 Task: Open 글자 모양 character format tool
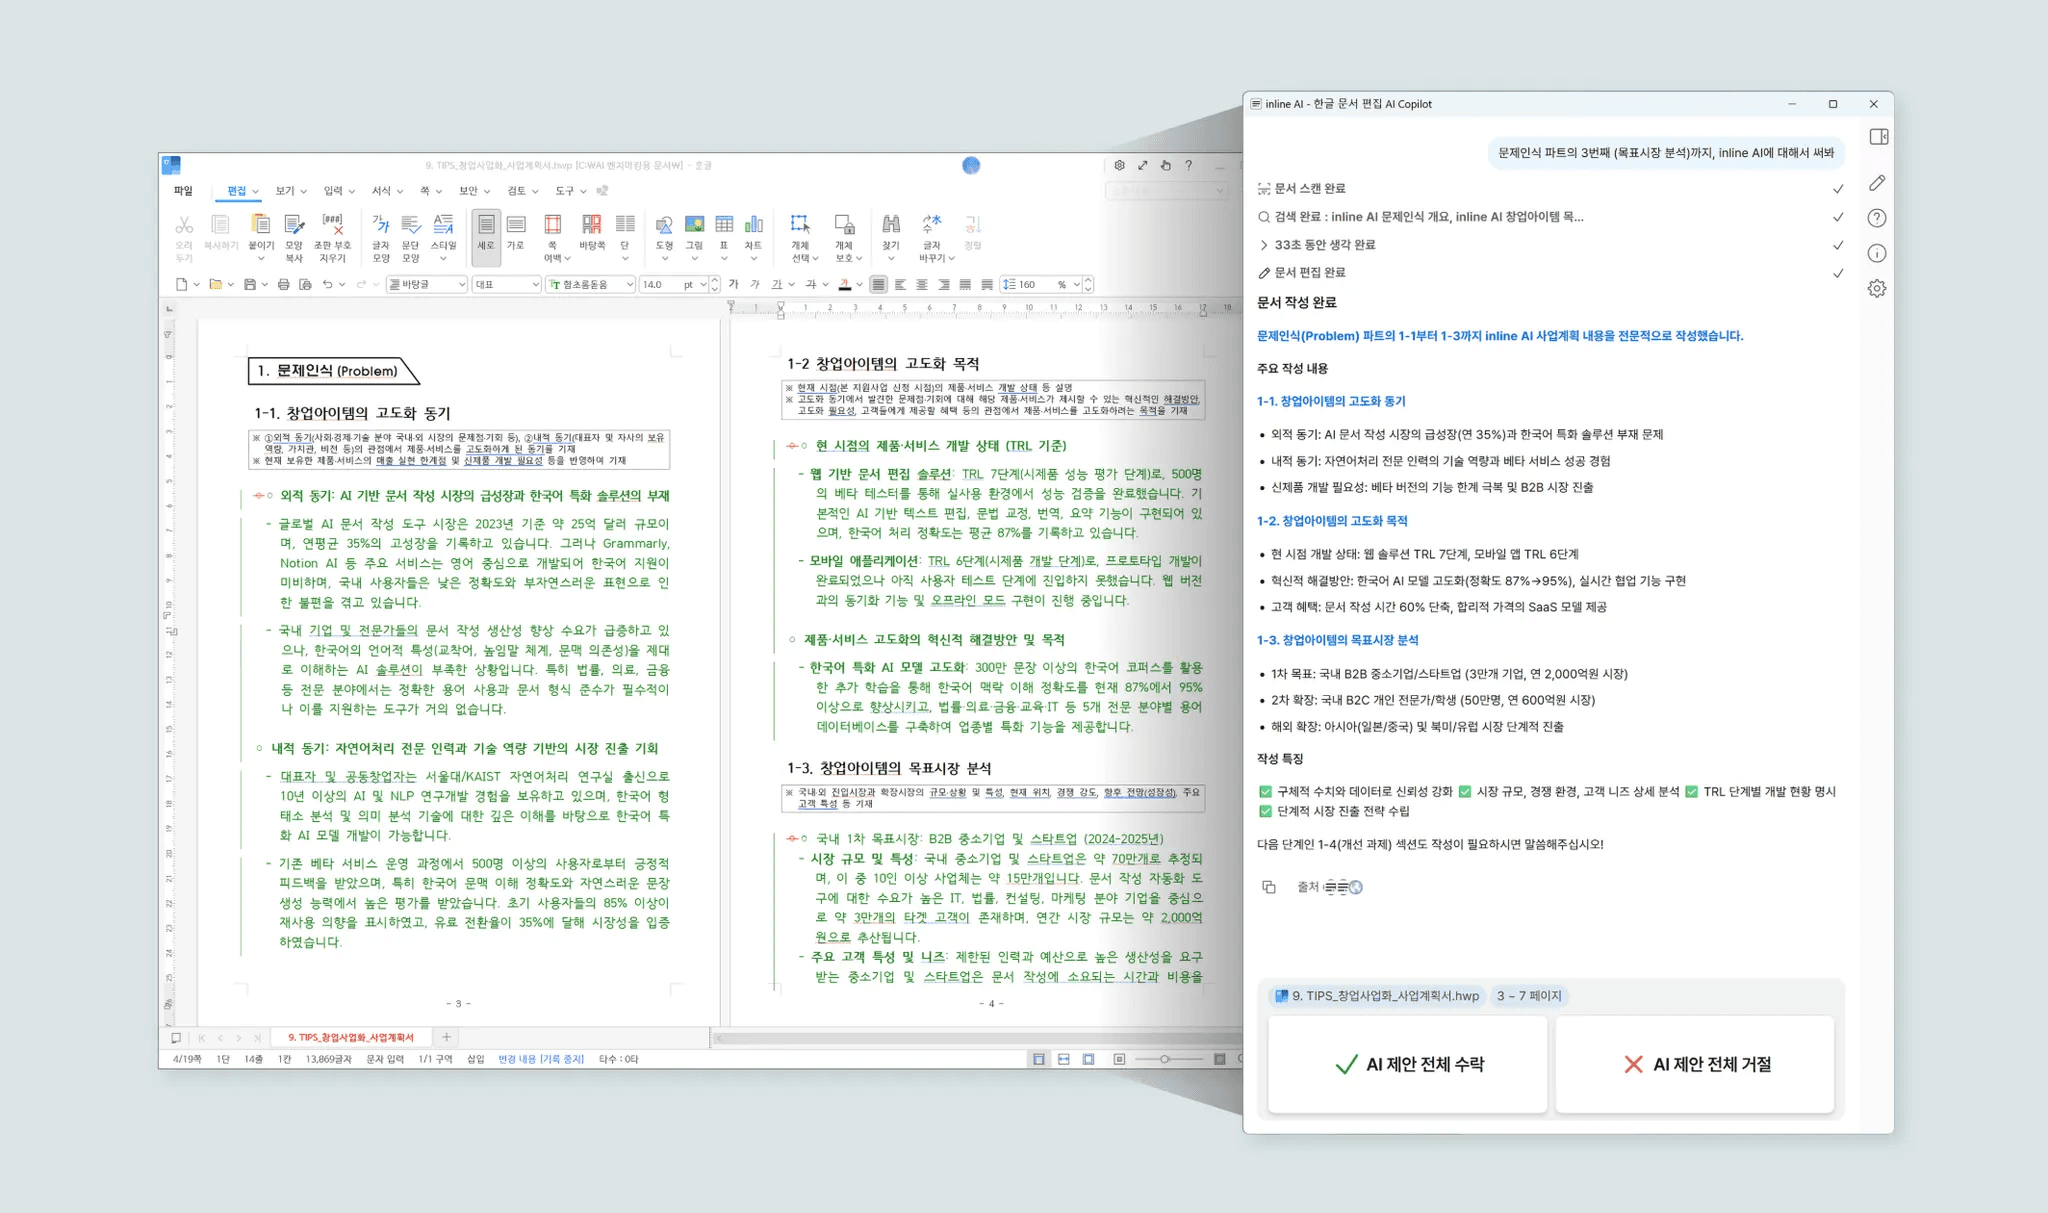(x=381, y=225)
